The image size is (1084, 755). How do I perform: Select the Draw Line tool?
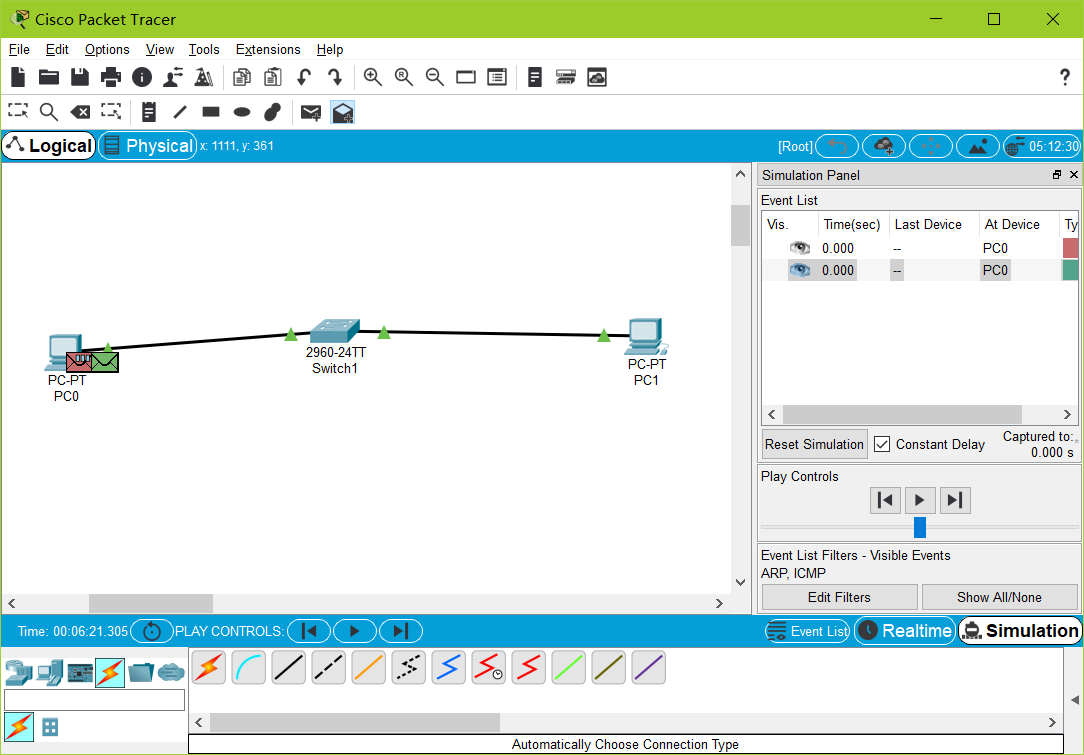click(x=180, y=112)
